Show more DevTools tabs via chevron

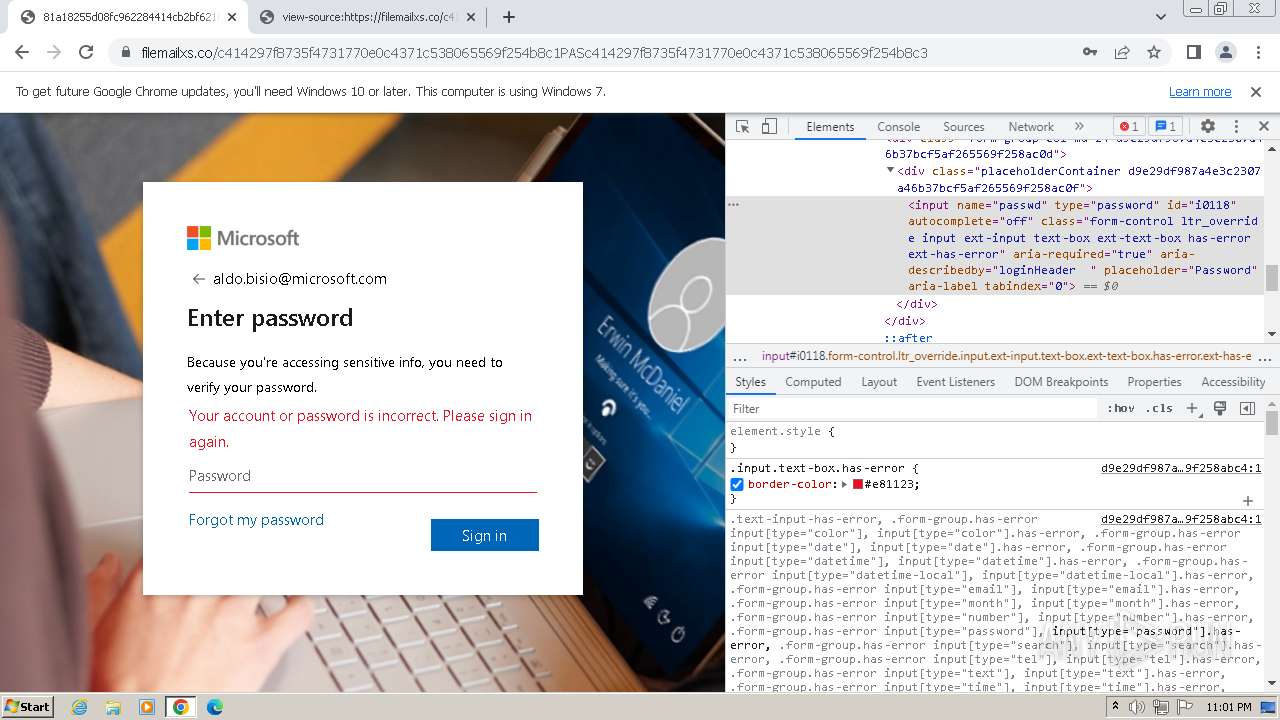point(1079,127)
